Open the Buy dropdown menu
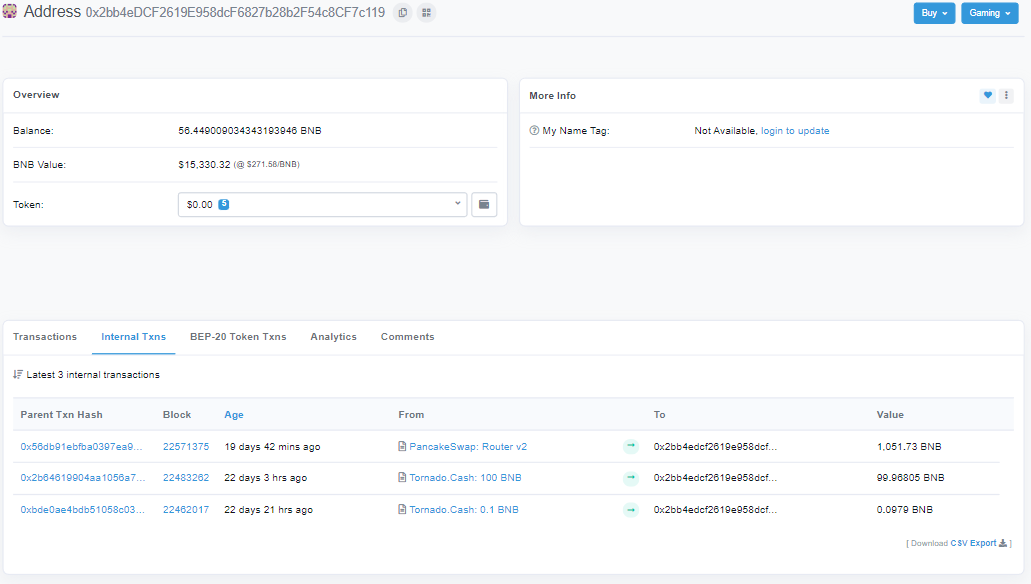This screenshot has width=1031, height=584. click(x=934, y=13)
